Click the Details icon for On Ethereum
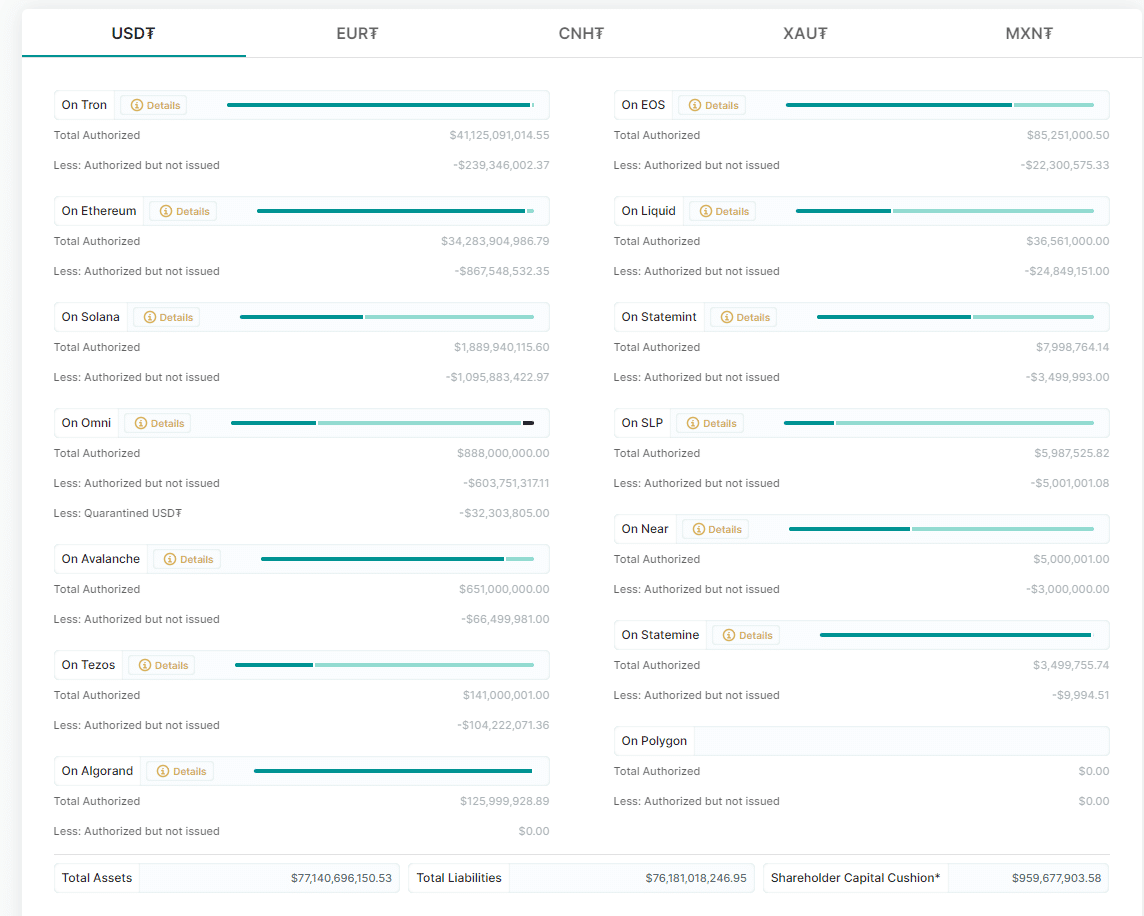This screenshot has height=916, width=1144. click(166, 211)
